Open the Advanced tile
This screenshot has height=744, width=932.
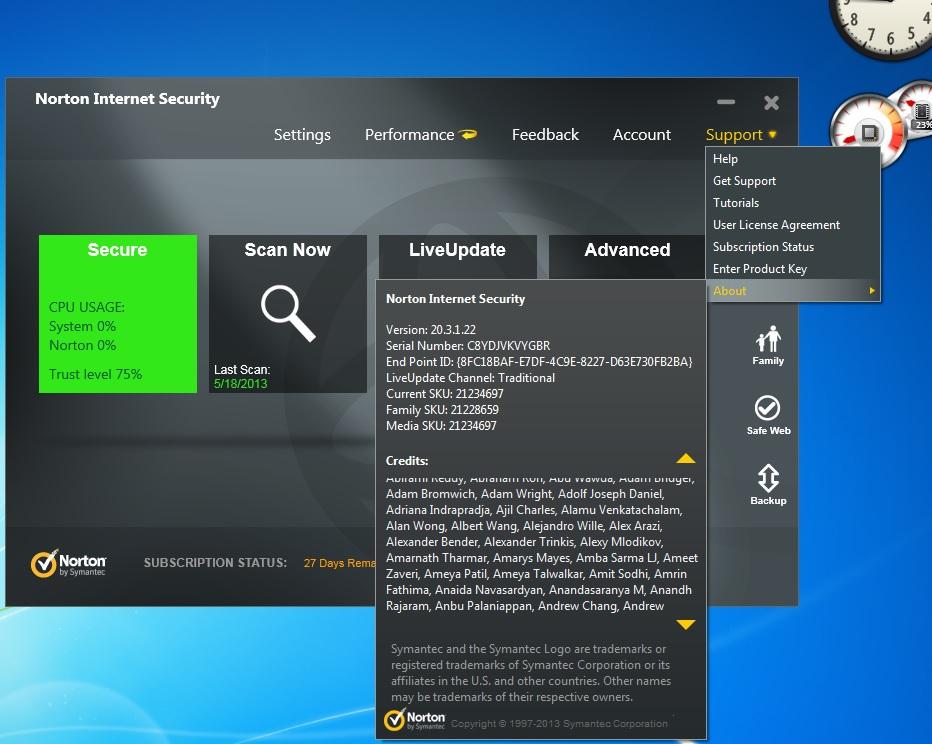tap(627, 256)
